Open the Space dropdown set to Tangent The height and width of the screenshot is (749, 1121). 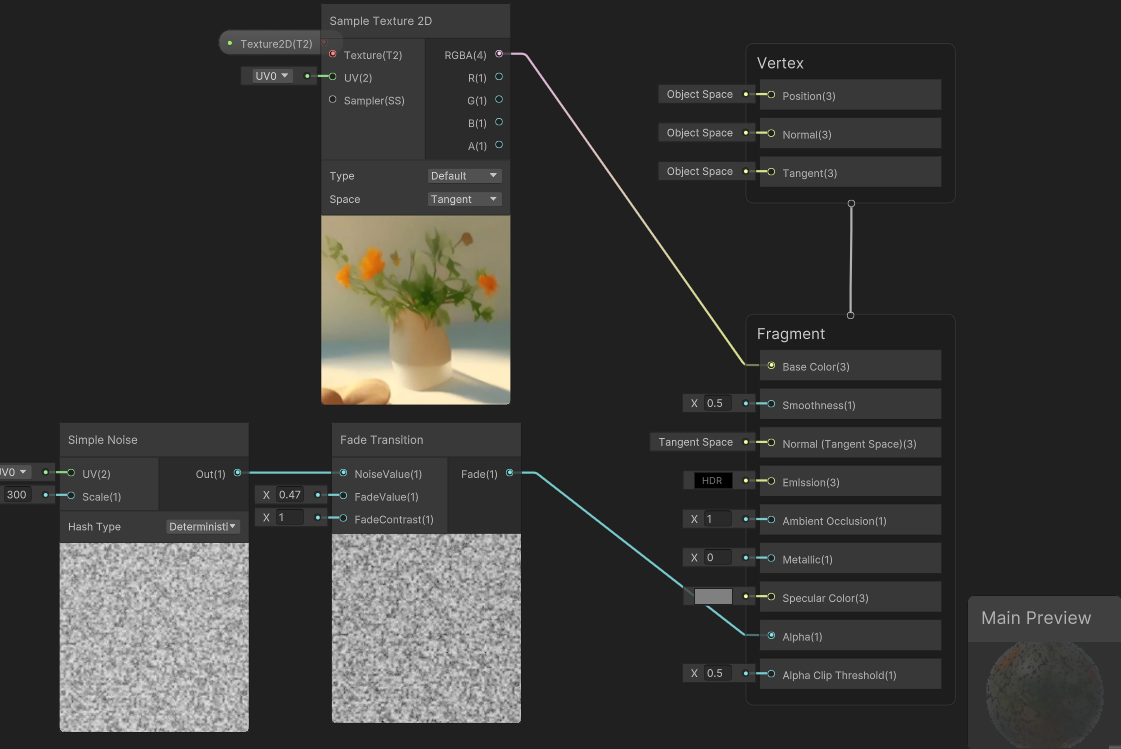click(x=464, y=199)
